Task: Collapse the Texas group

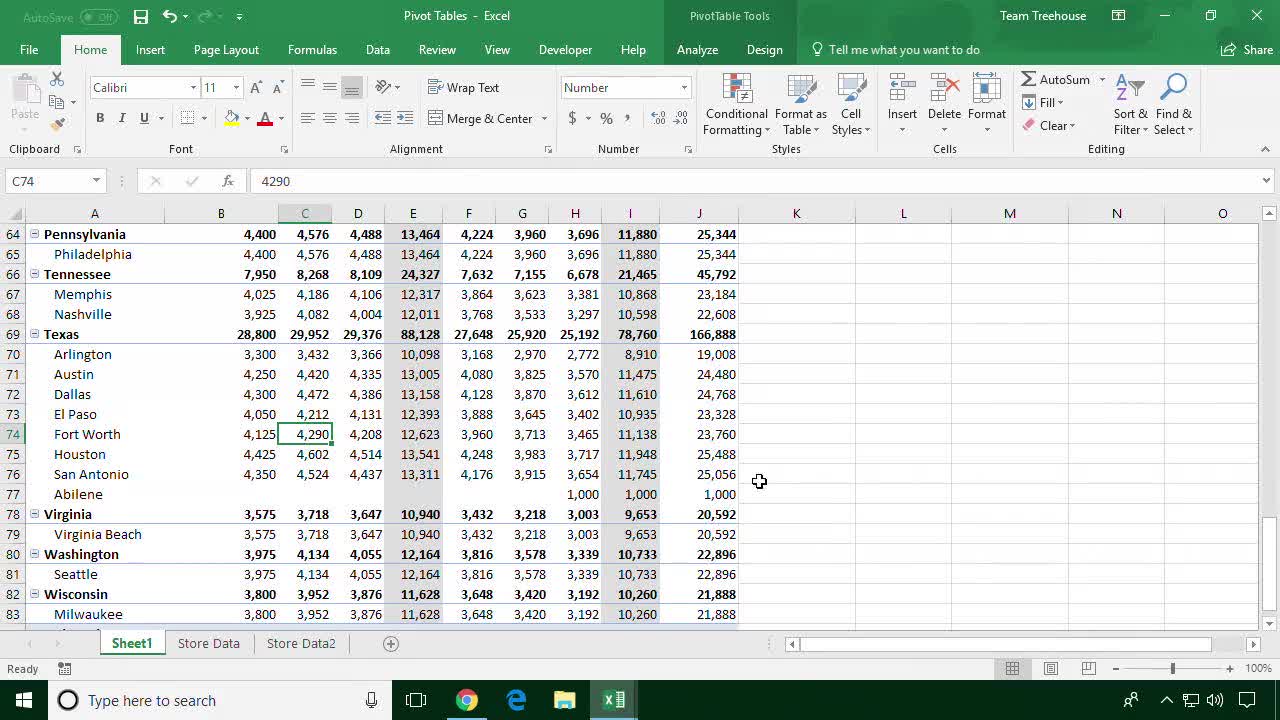Action: tap(34, 334)
